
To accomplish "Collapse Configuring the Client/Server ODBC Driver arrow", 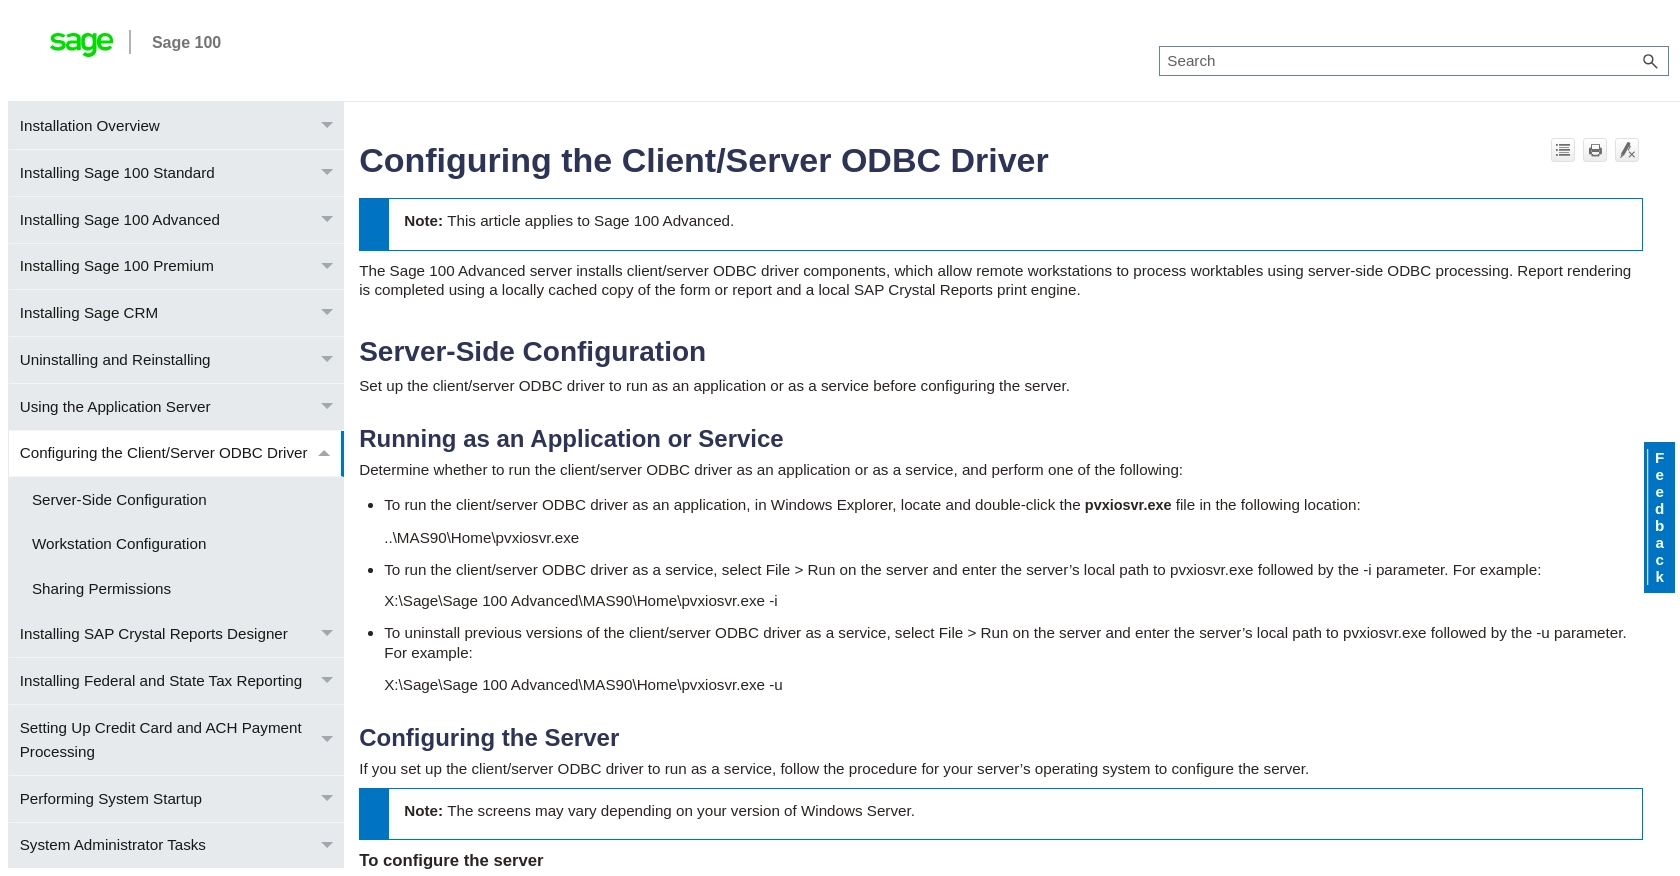I will pos(324,454).
